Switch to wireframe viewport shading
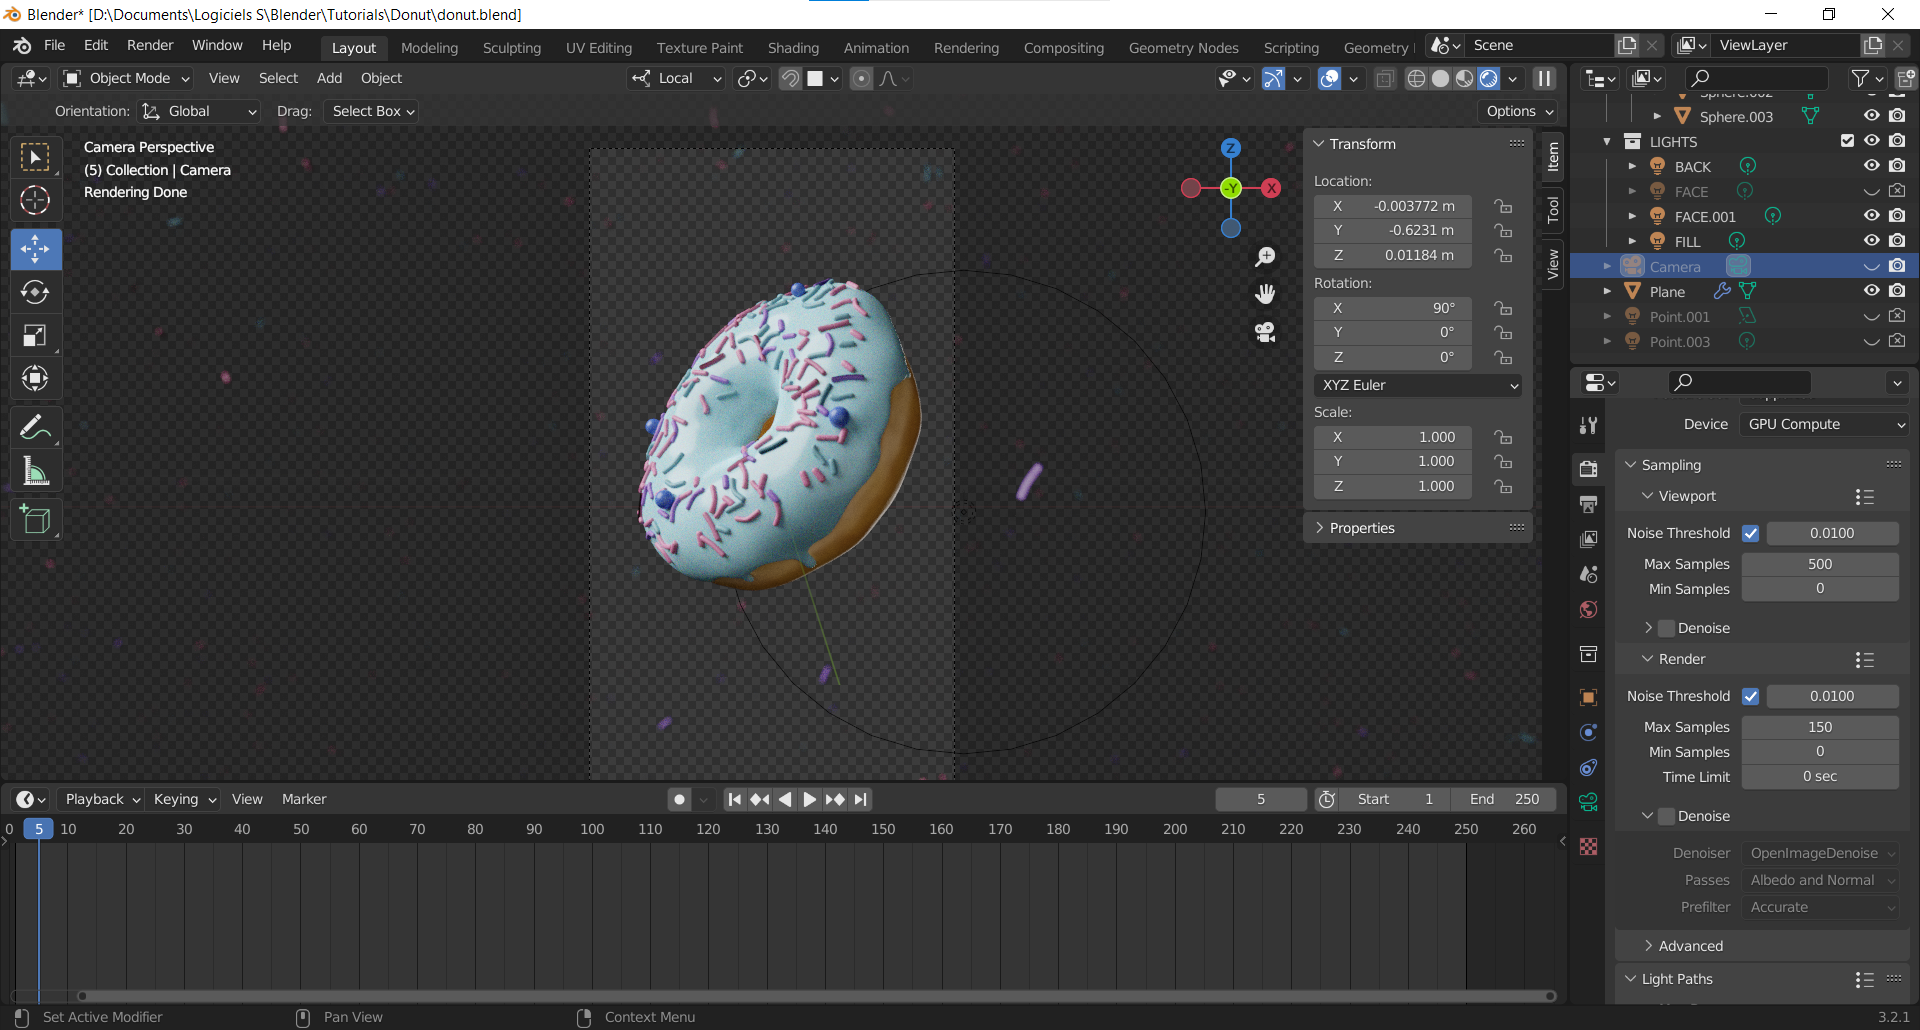The image size is (1920, 1030). 1416,79
